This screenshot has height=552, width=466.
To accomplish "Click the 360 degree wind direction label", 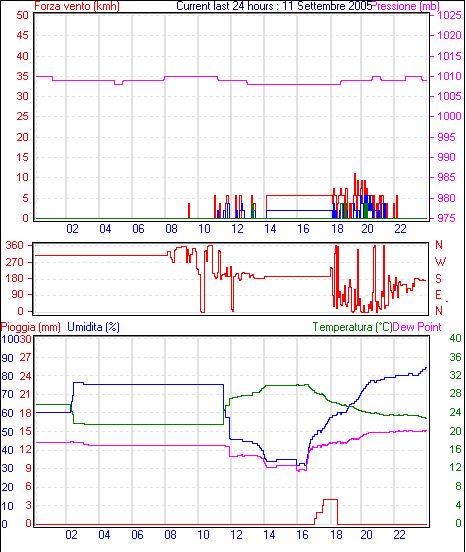I will 14,245.
